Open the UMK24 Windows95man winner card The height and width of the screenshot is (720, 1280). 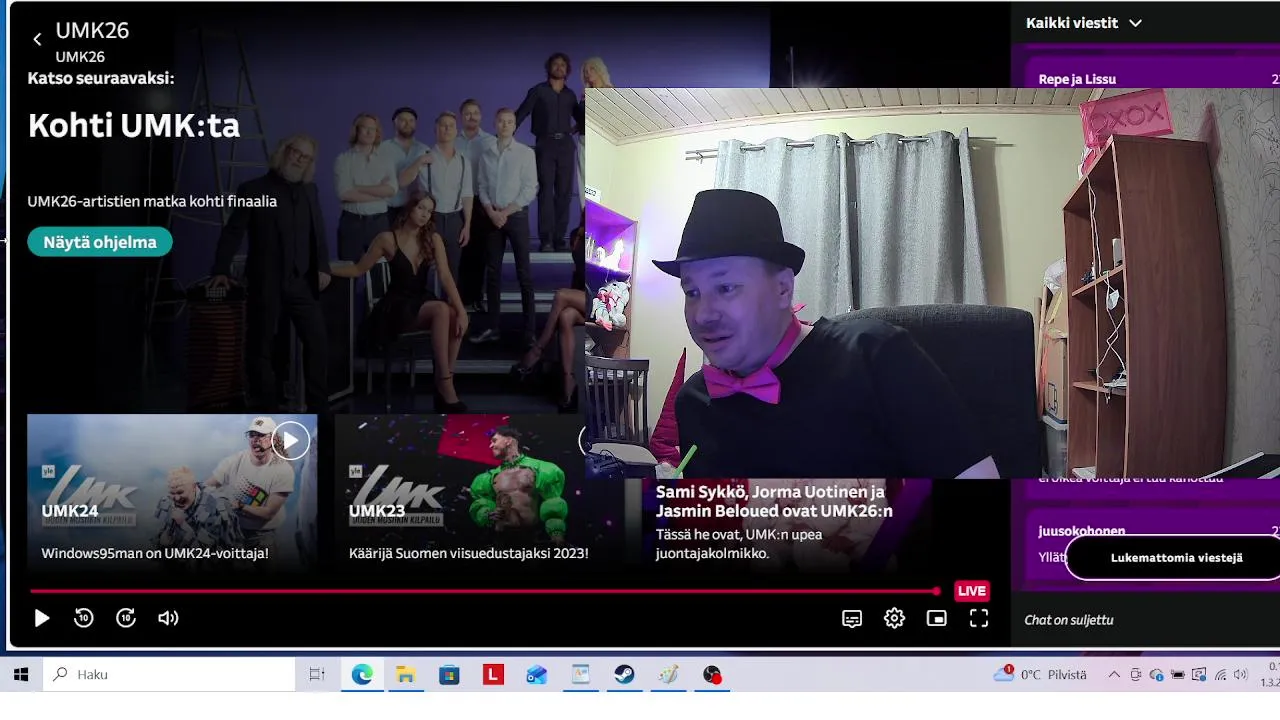(172, 494)
